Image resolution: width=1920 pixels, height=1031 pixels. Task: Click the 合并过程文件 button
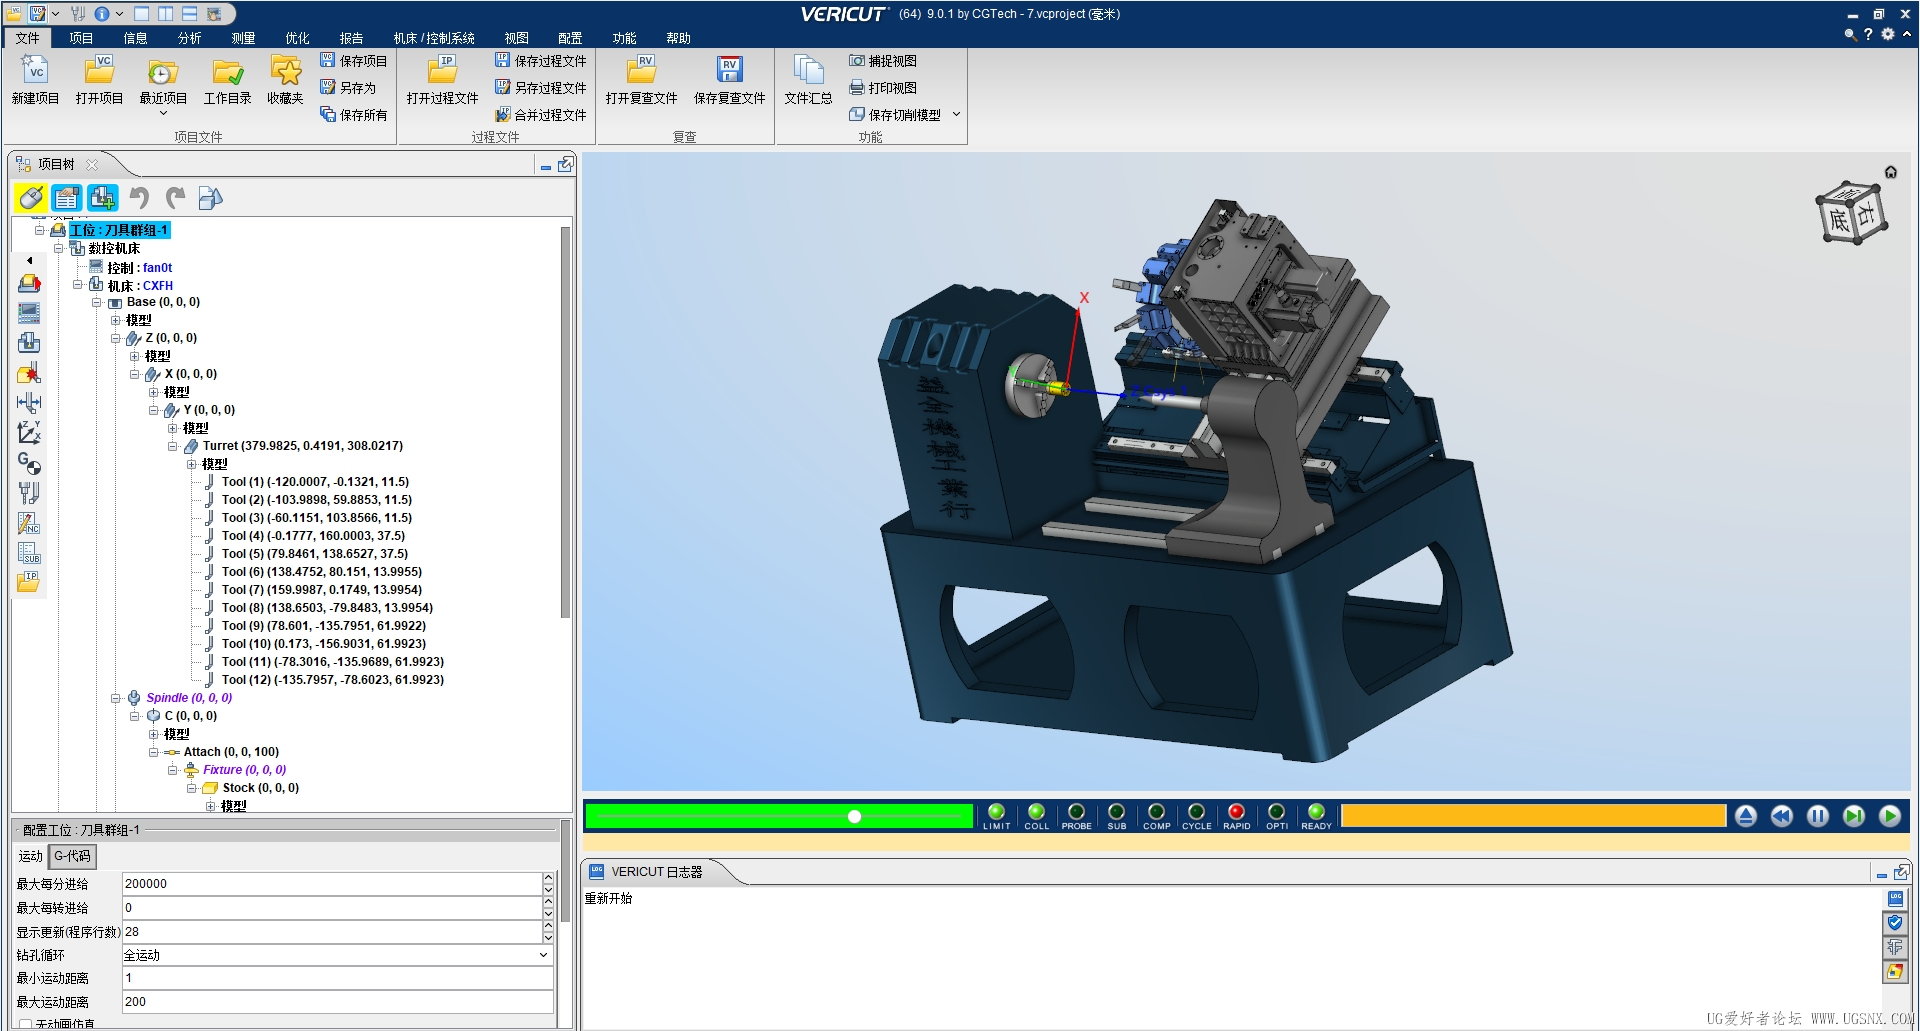pos(540,115)
